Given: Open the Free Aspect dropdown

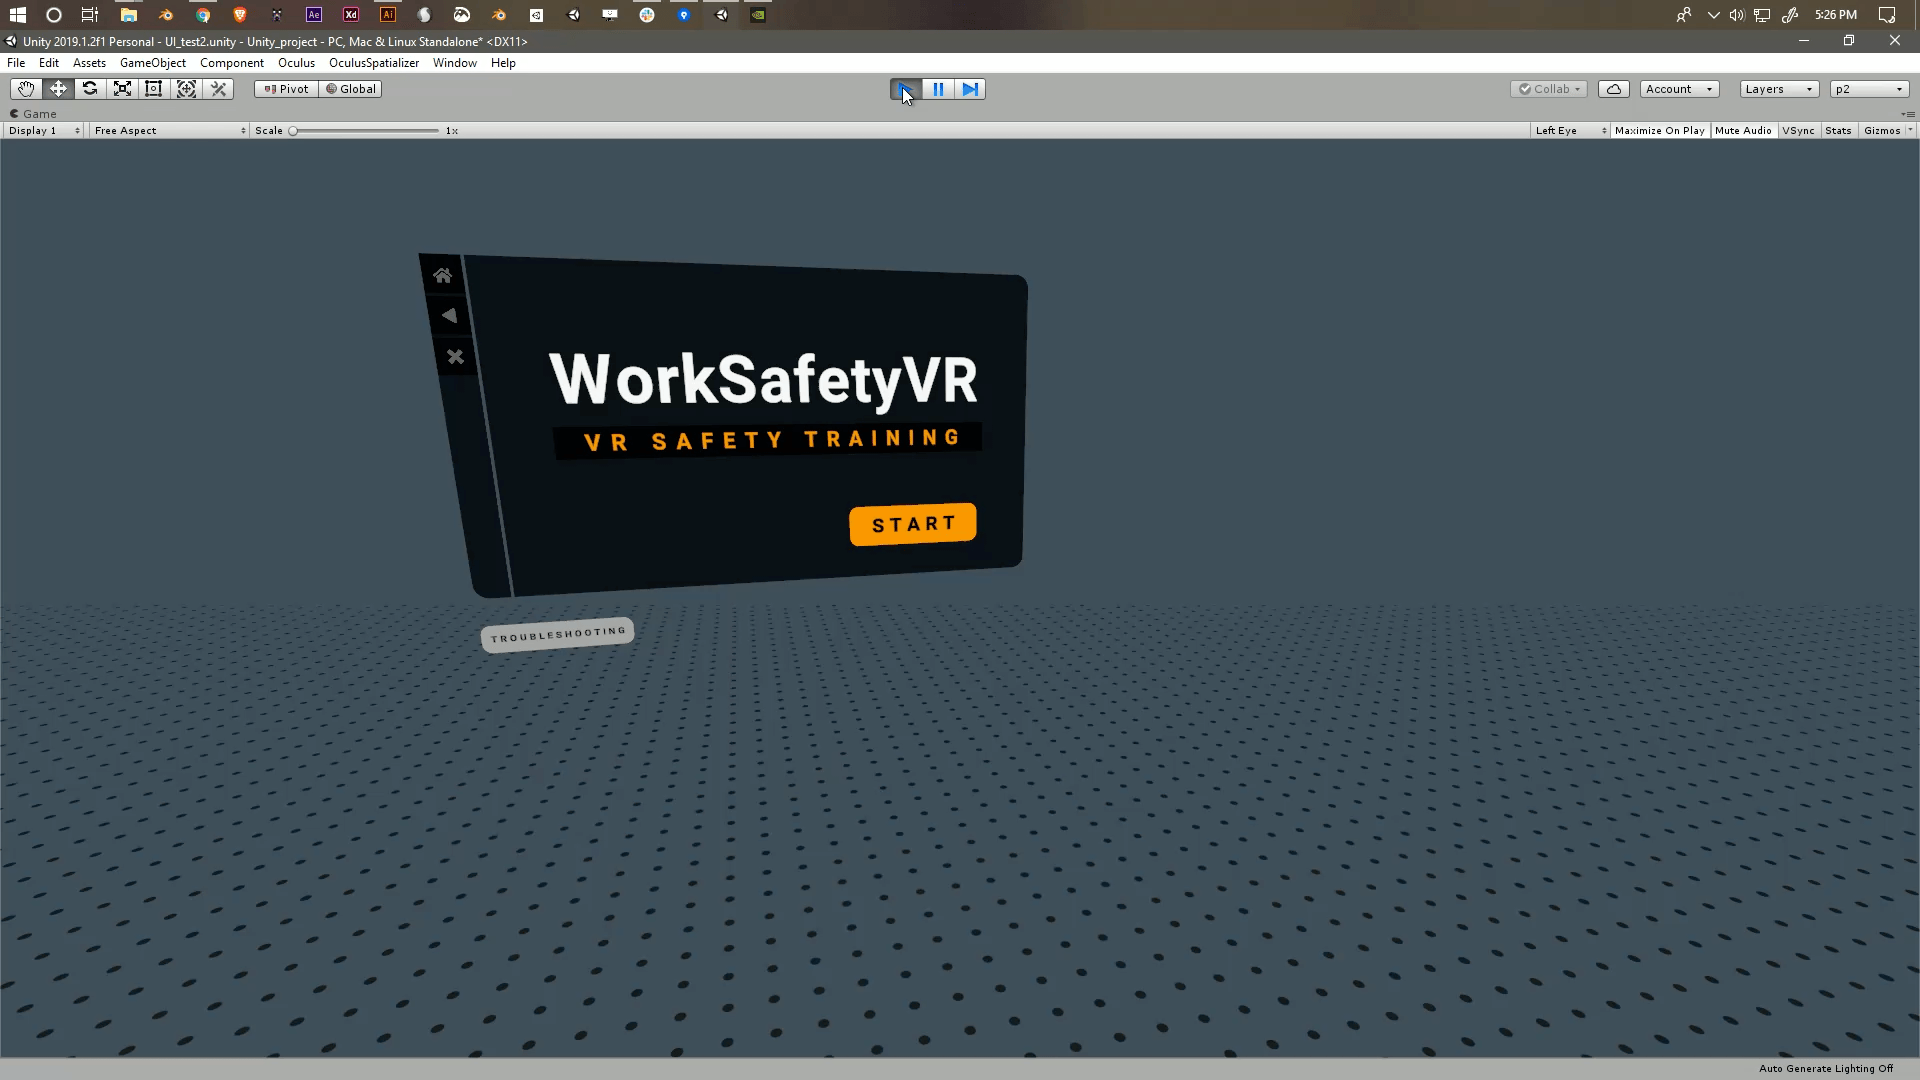Looking at the screenshot, I should point(169,131).
